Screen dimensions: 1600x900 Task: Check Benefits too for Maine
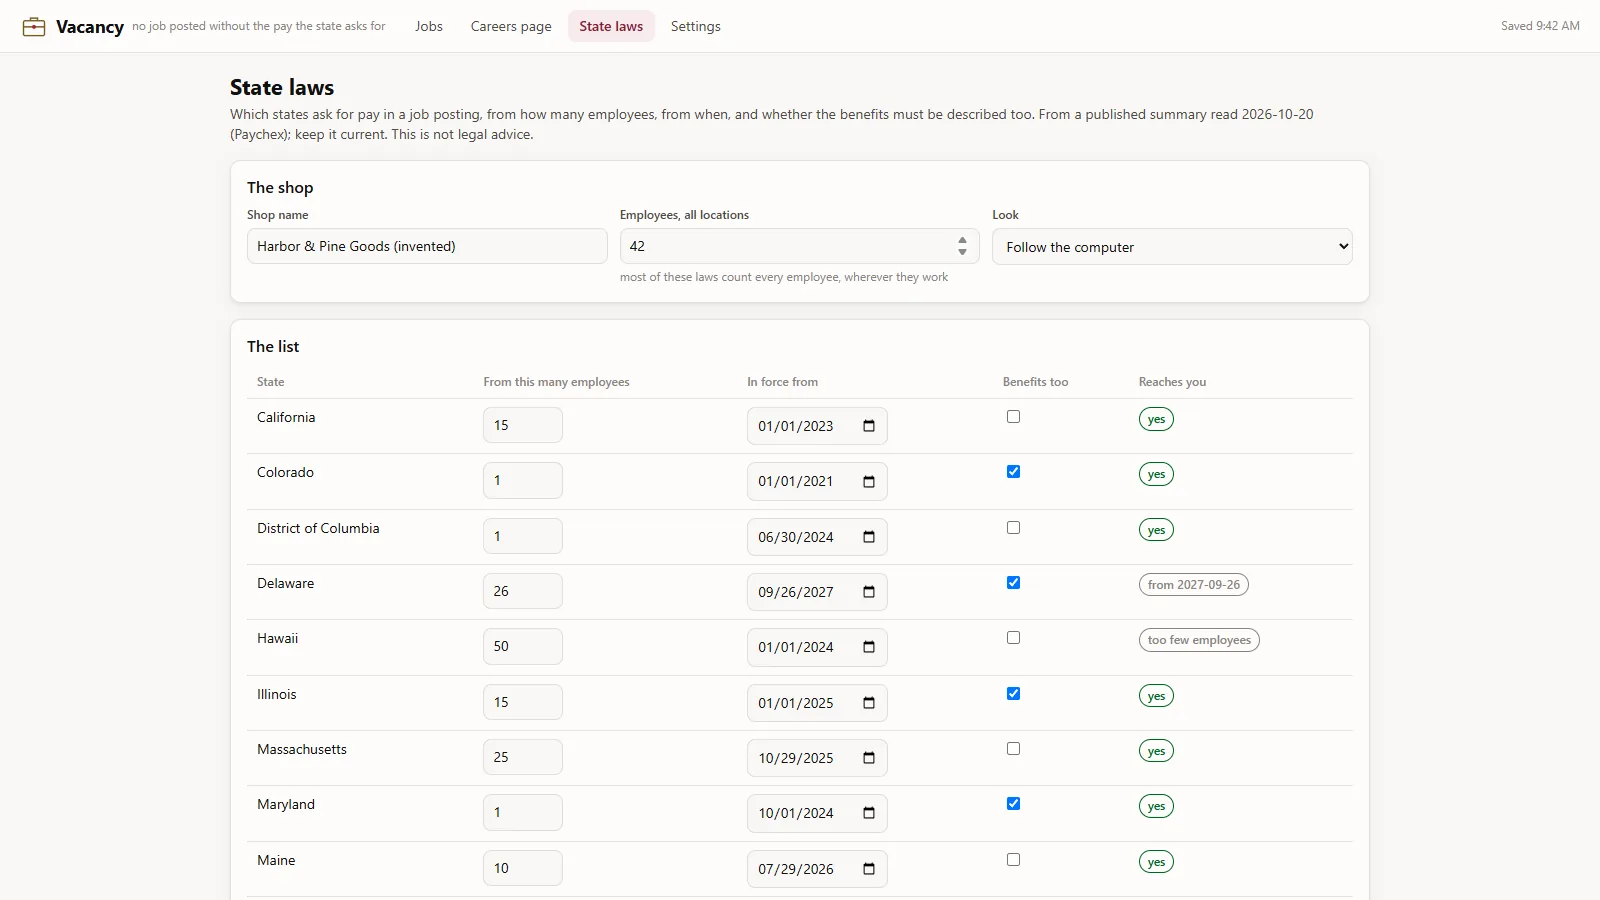point(1013,860)
